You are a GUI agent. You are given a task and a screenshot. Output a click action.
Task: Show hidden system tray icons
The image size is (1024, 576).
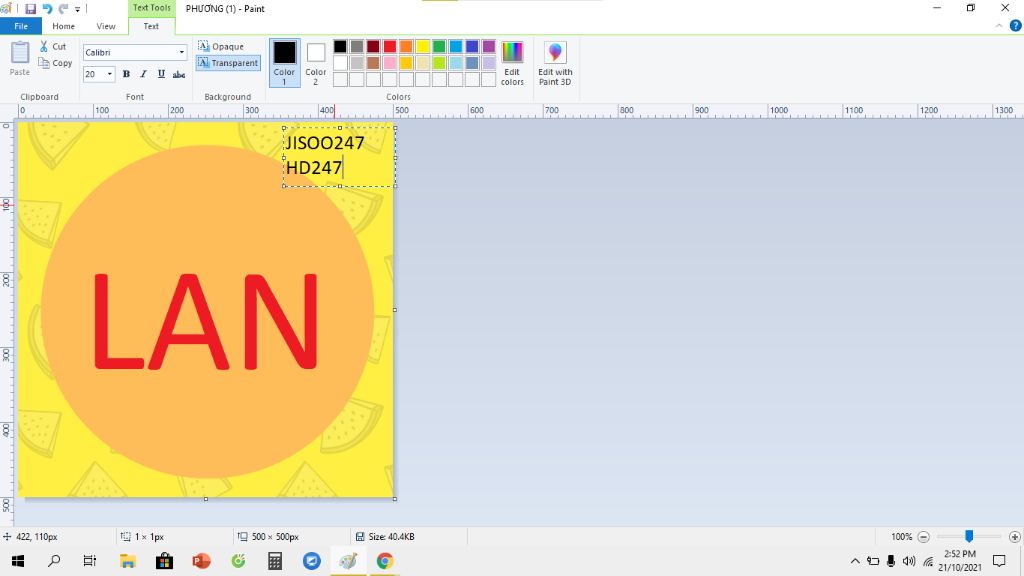point(855,561)
